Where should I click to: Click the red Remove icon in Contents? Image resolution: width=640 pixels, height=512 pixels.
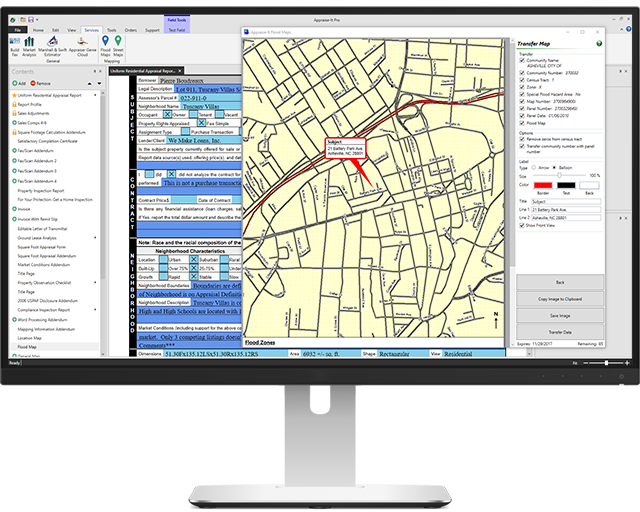pos(33,83)
